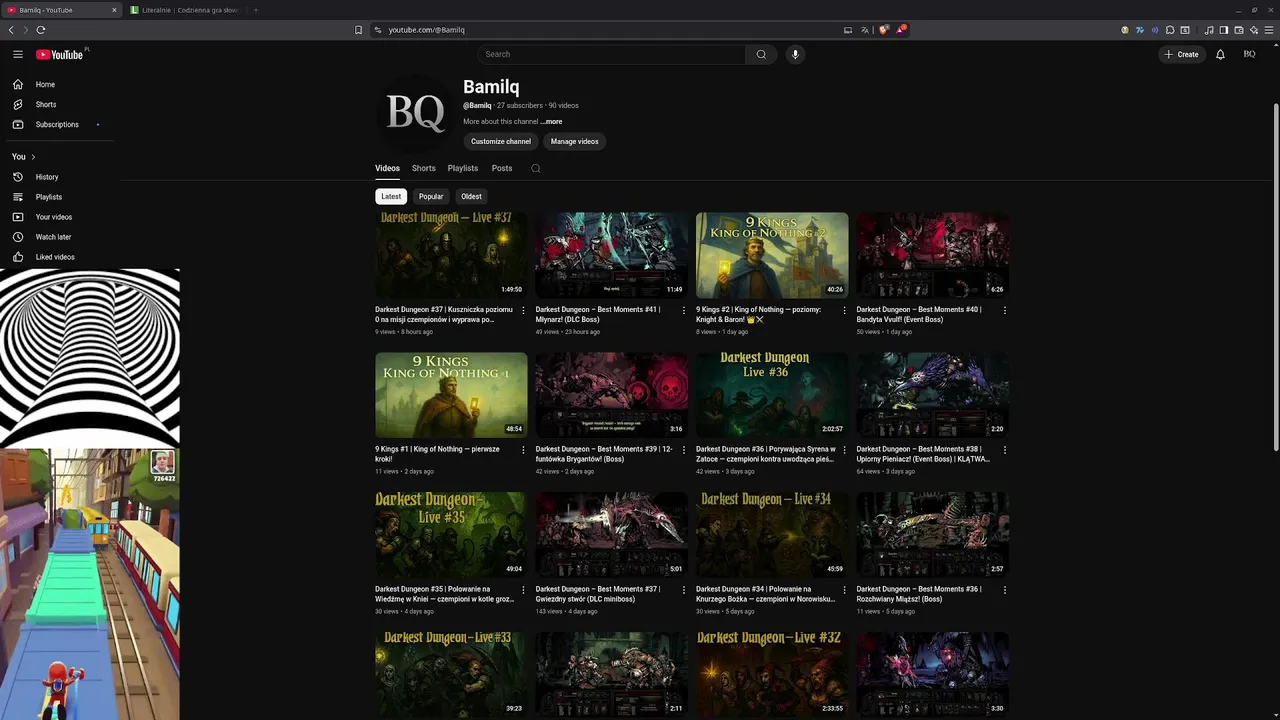
Task: Open options for Best Moments #38 video
Action: (1005, 450)
